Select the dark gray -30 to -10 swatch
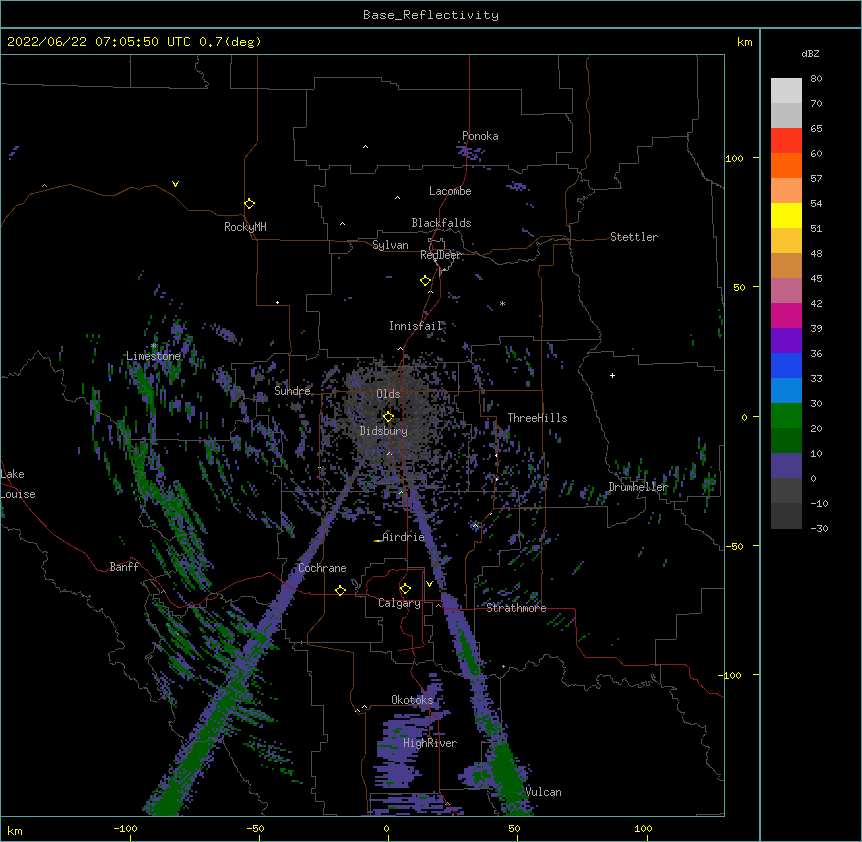862x842 pixels. coord(786,516)
